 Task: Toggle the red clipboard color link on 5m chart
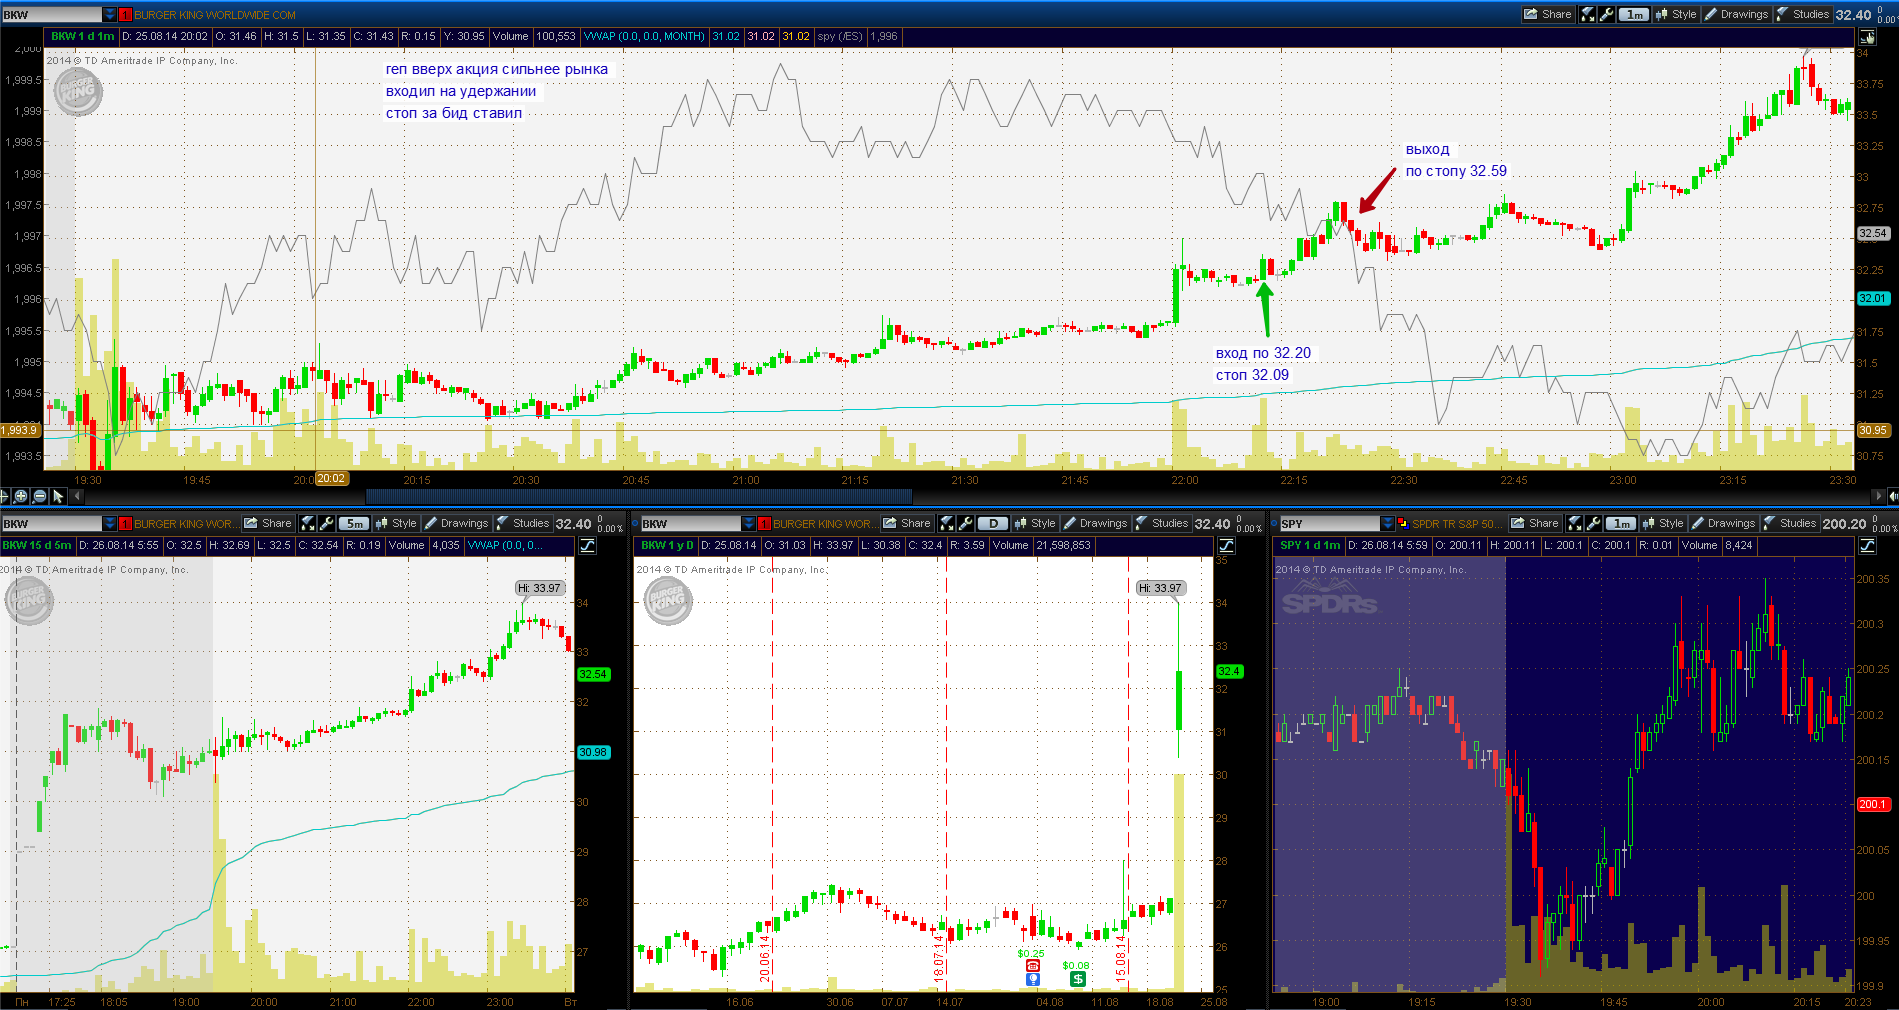pyautogui.click(x=126, y=523)
